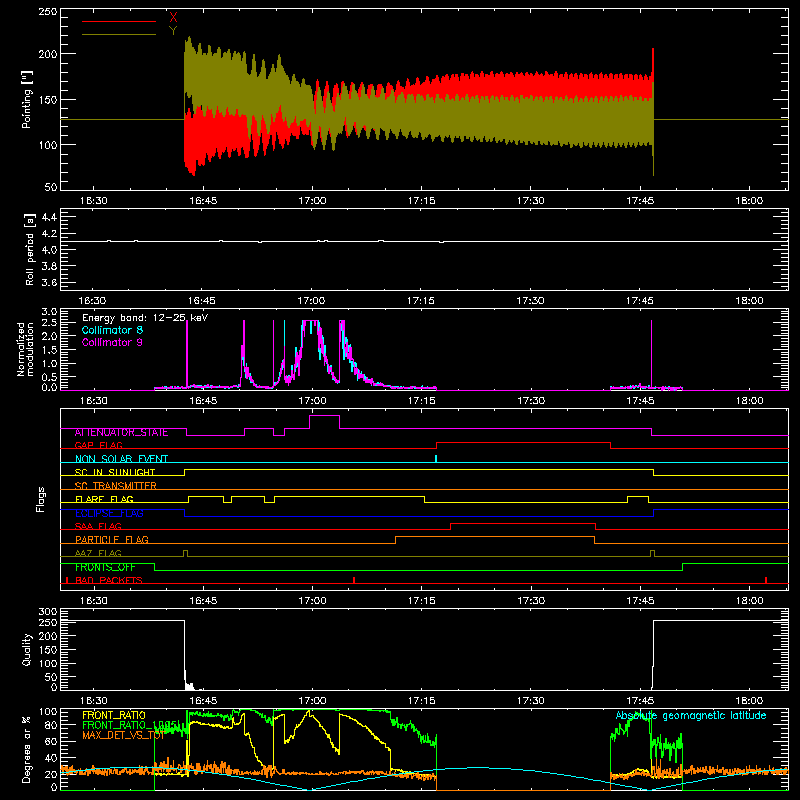Select the red 'X' legend label
The height and width of the screenshot is (800, 800).
point(173,18)
